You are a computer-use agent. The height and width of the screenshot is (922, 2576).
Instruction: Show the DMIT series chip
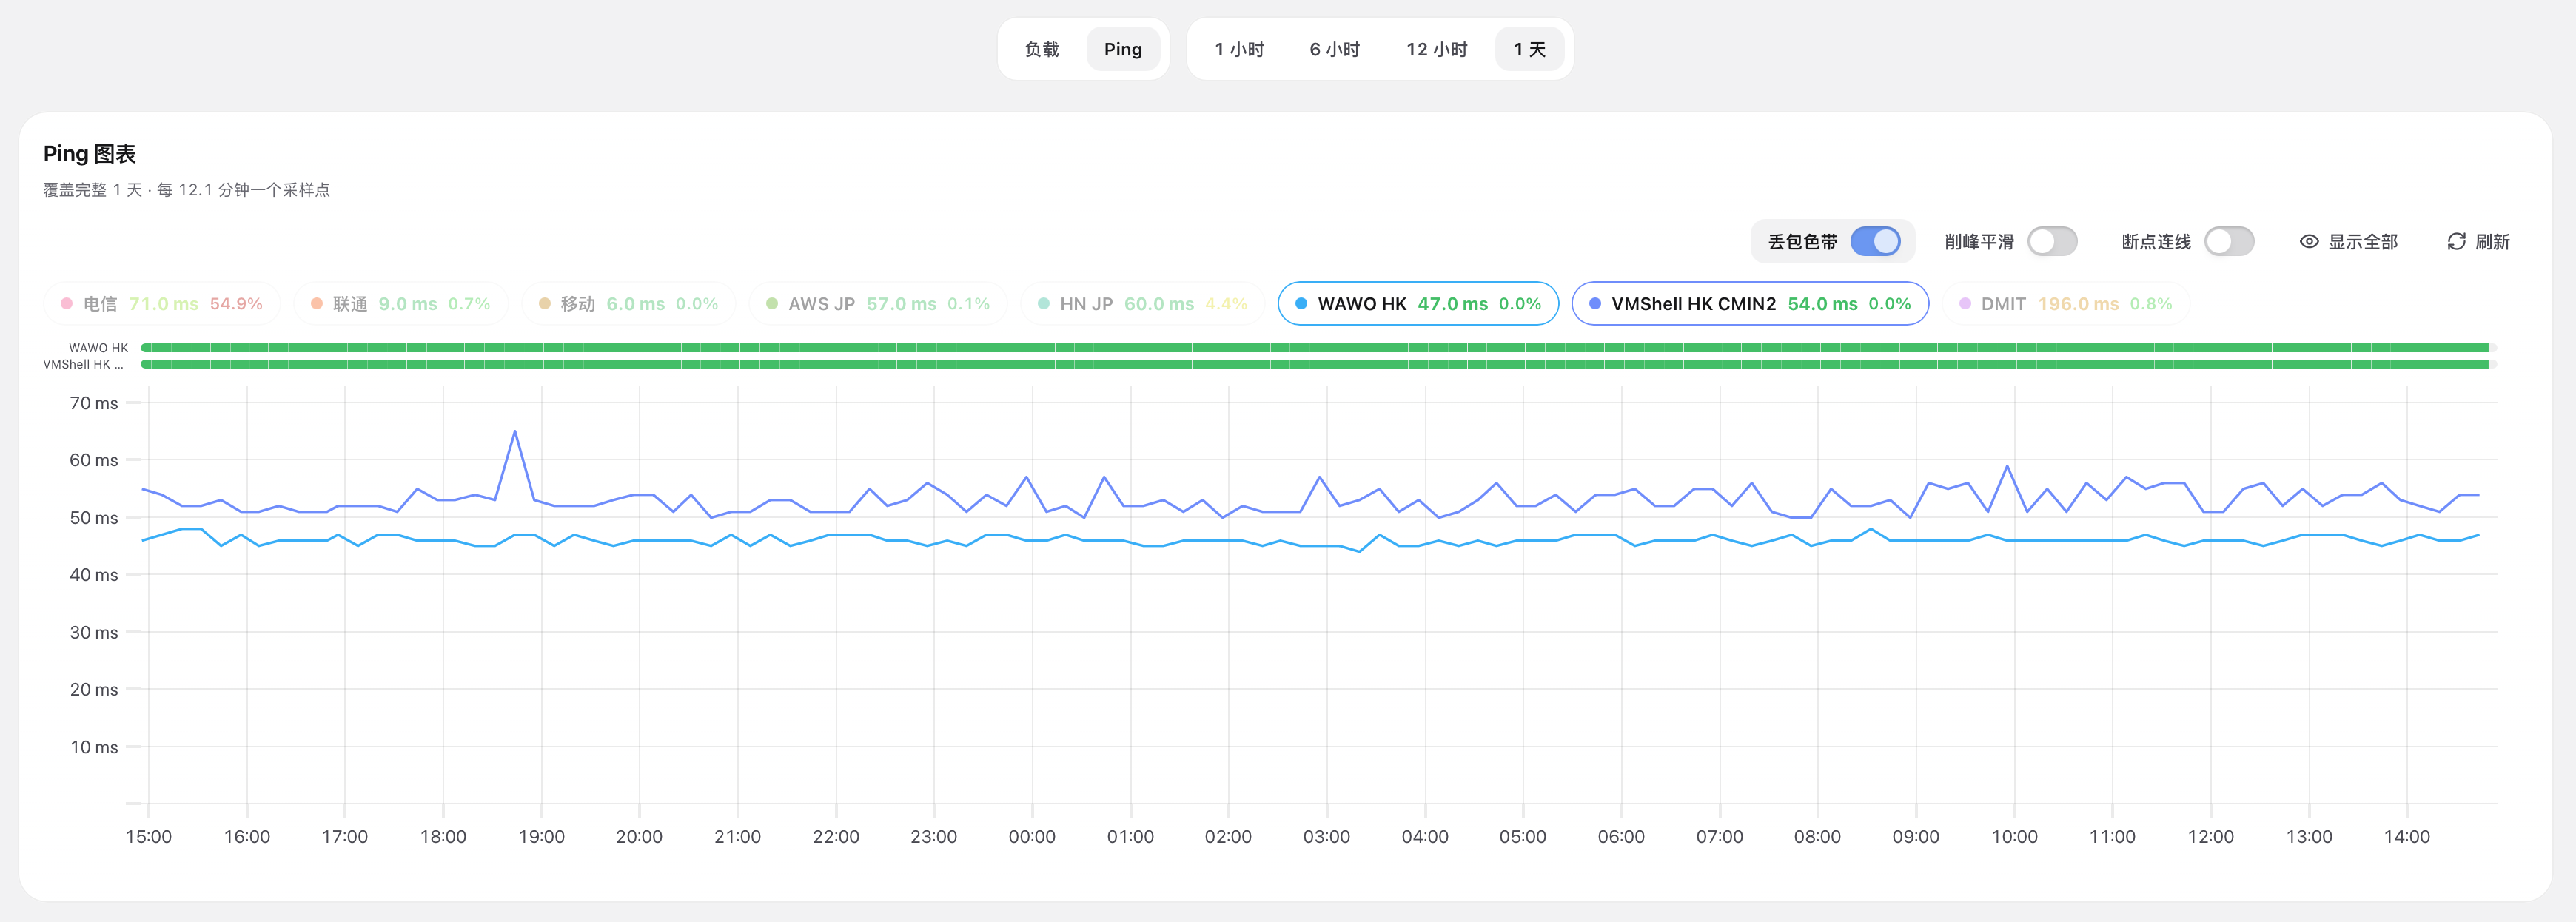click(2066, 304)
